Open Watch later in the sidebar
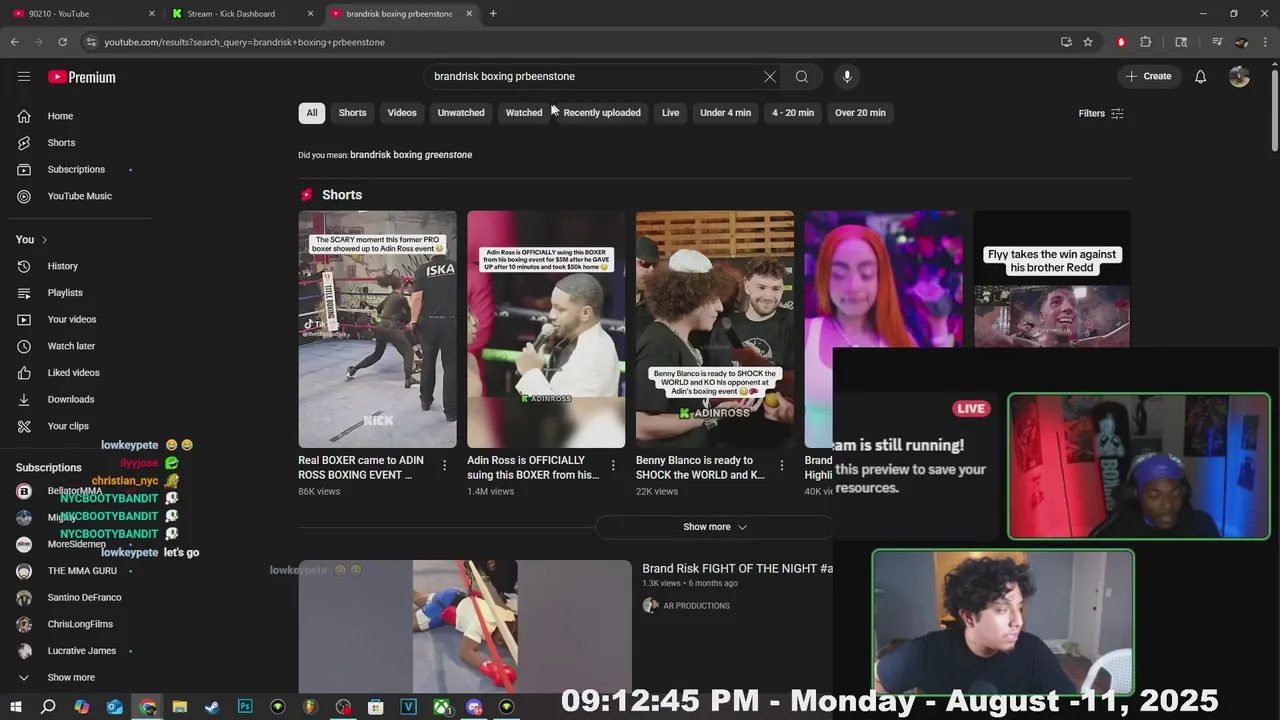 pos(71,346)
